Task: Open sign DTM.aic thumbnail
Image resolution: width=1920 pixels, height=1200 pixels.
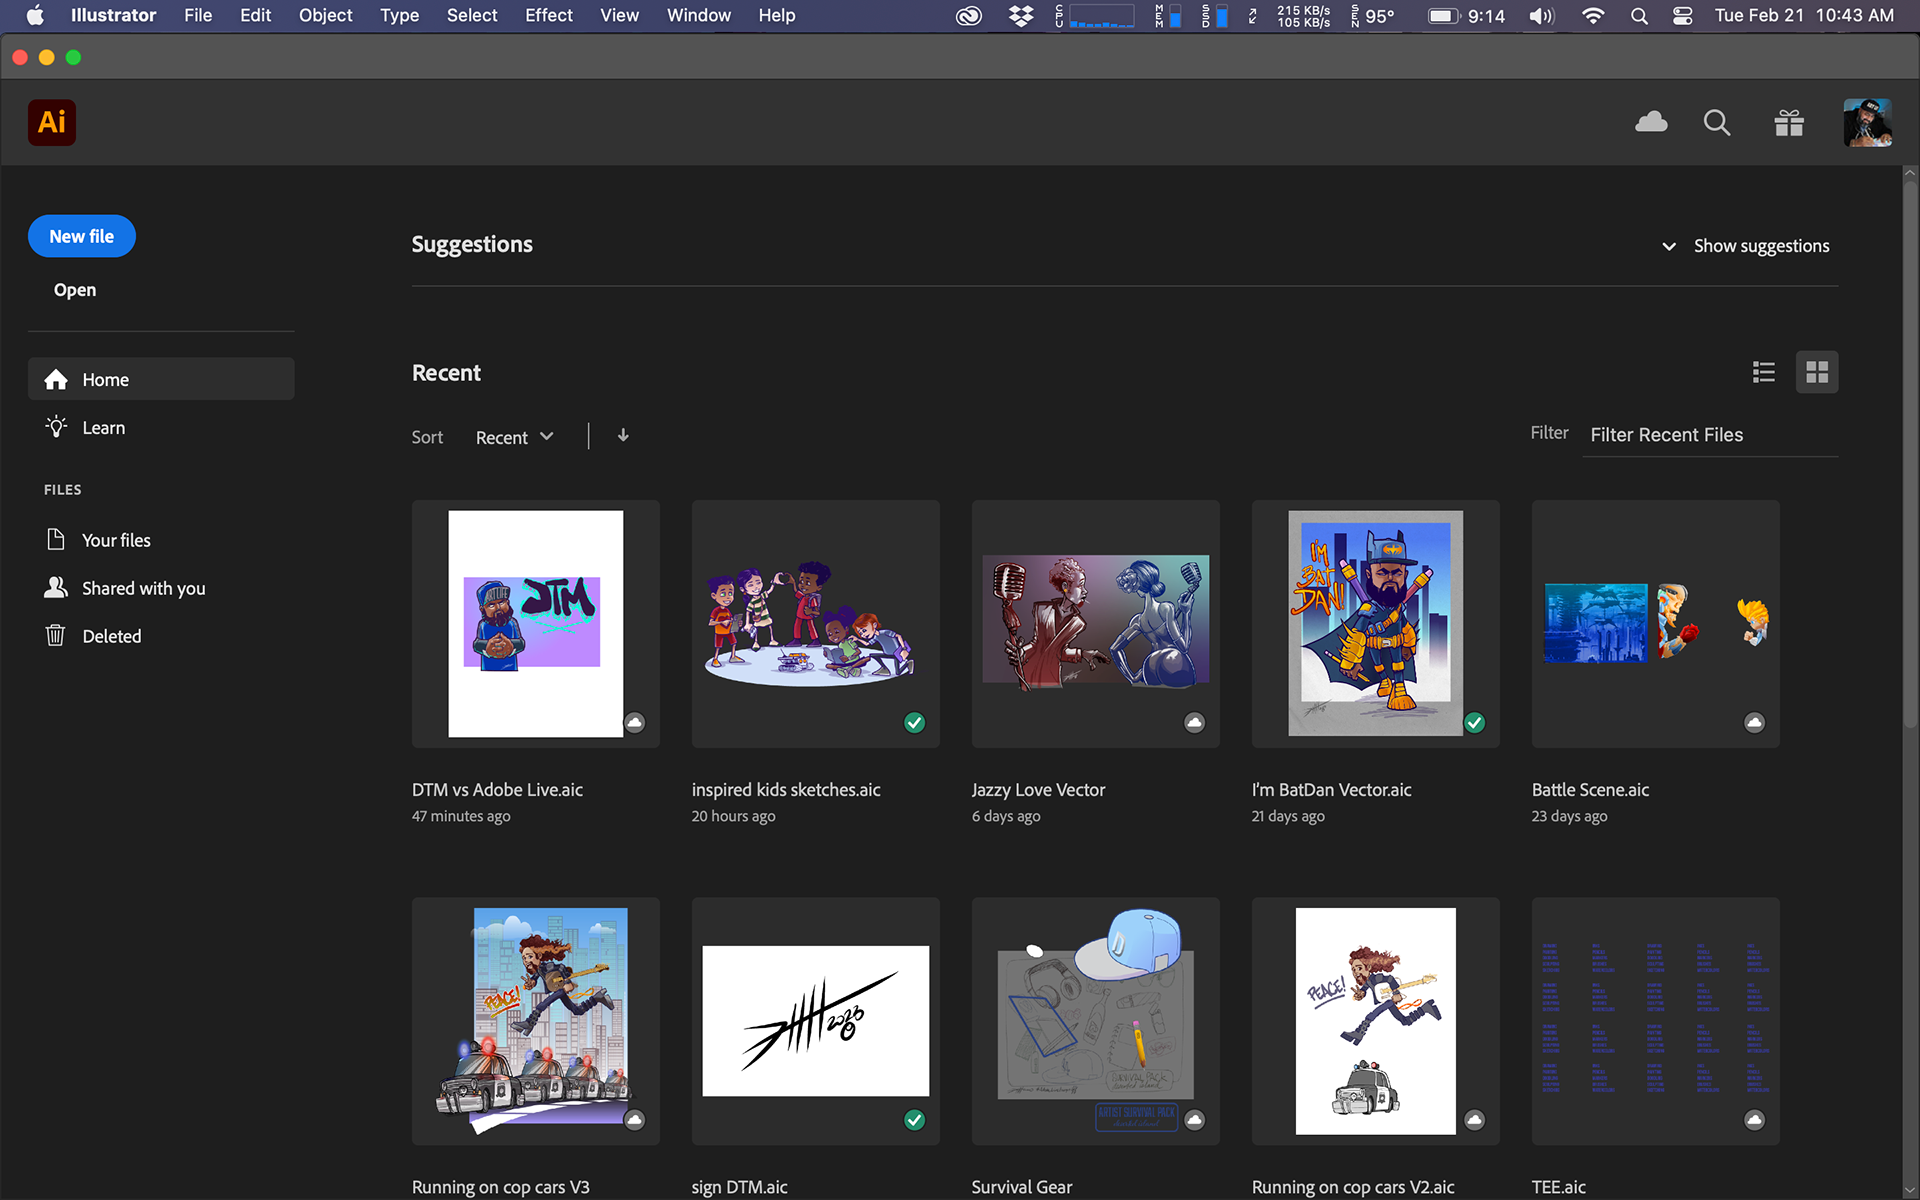Action: [x=816, y=1021]
